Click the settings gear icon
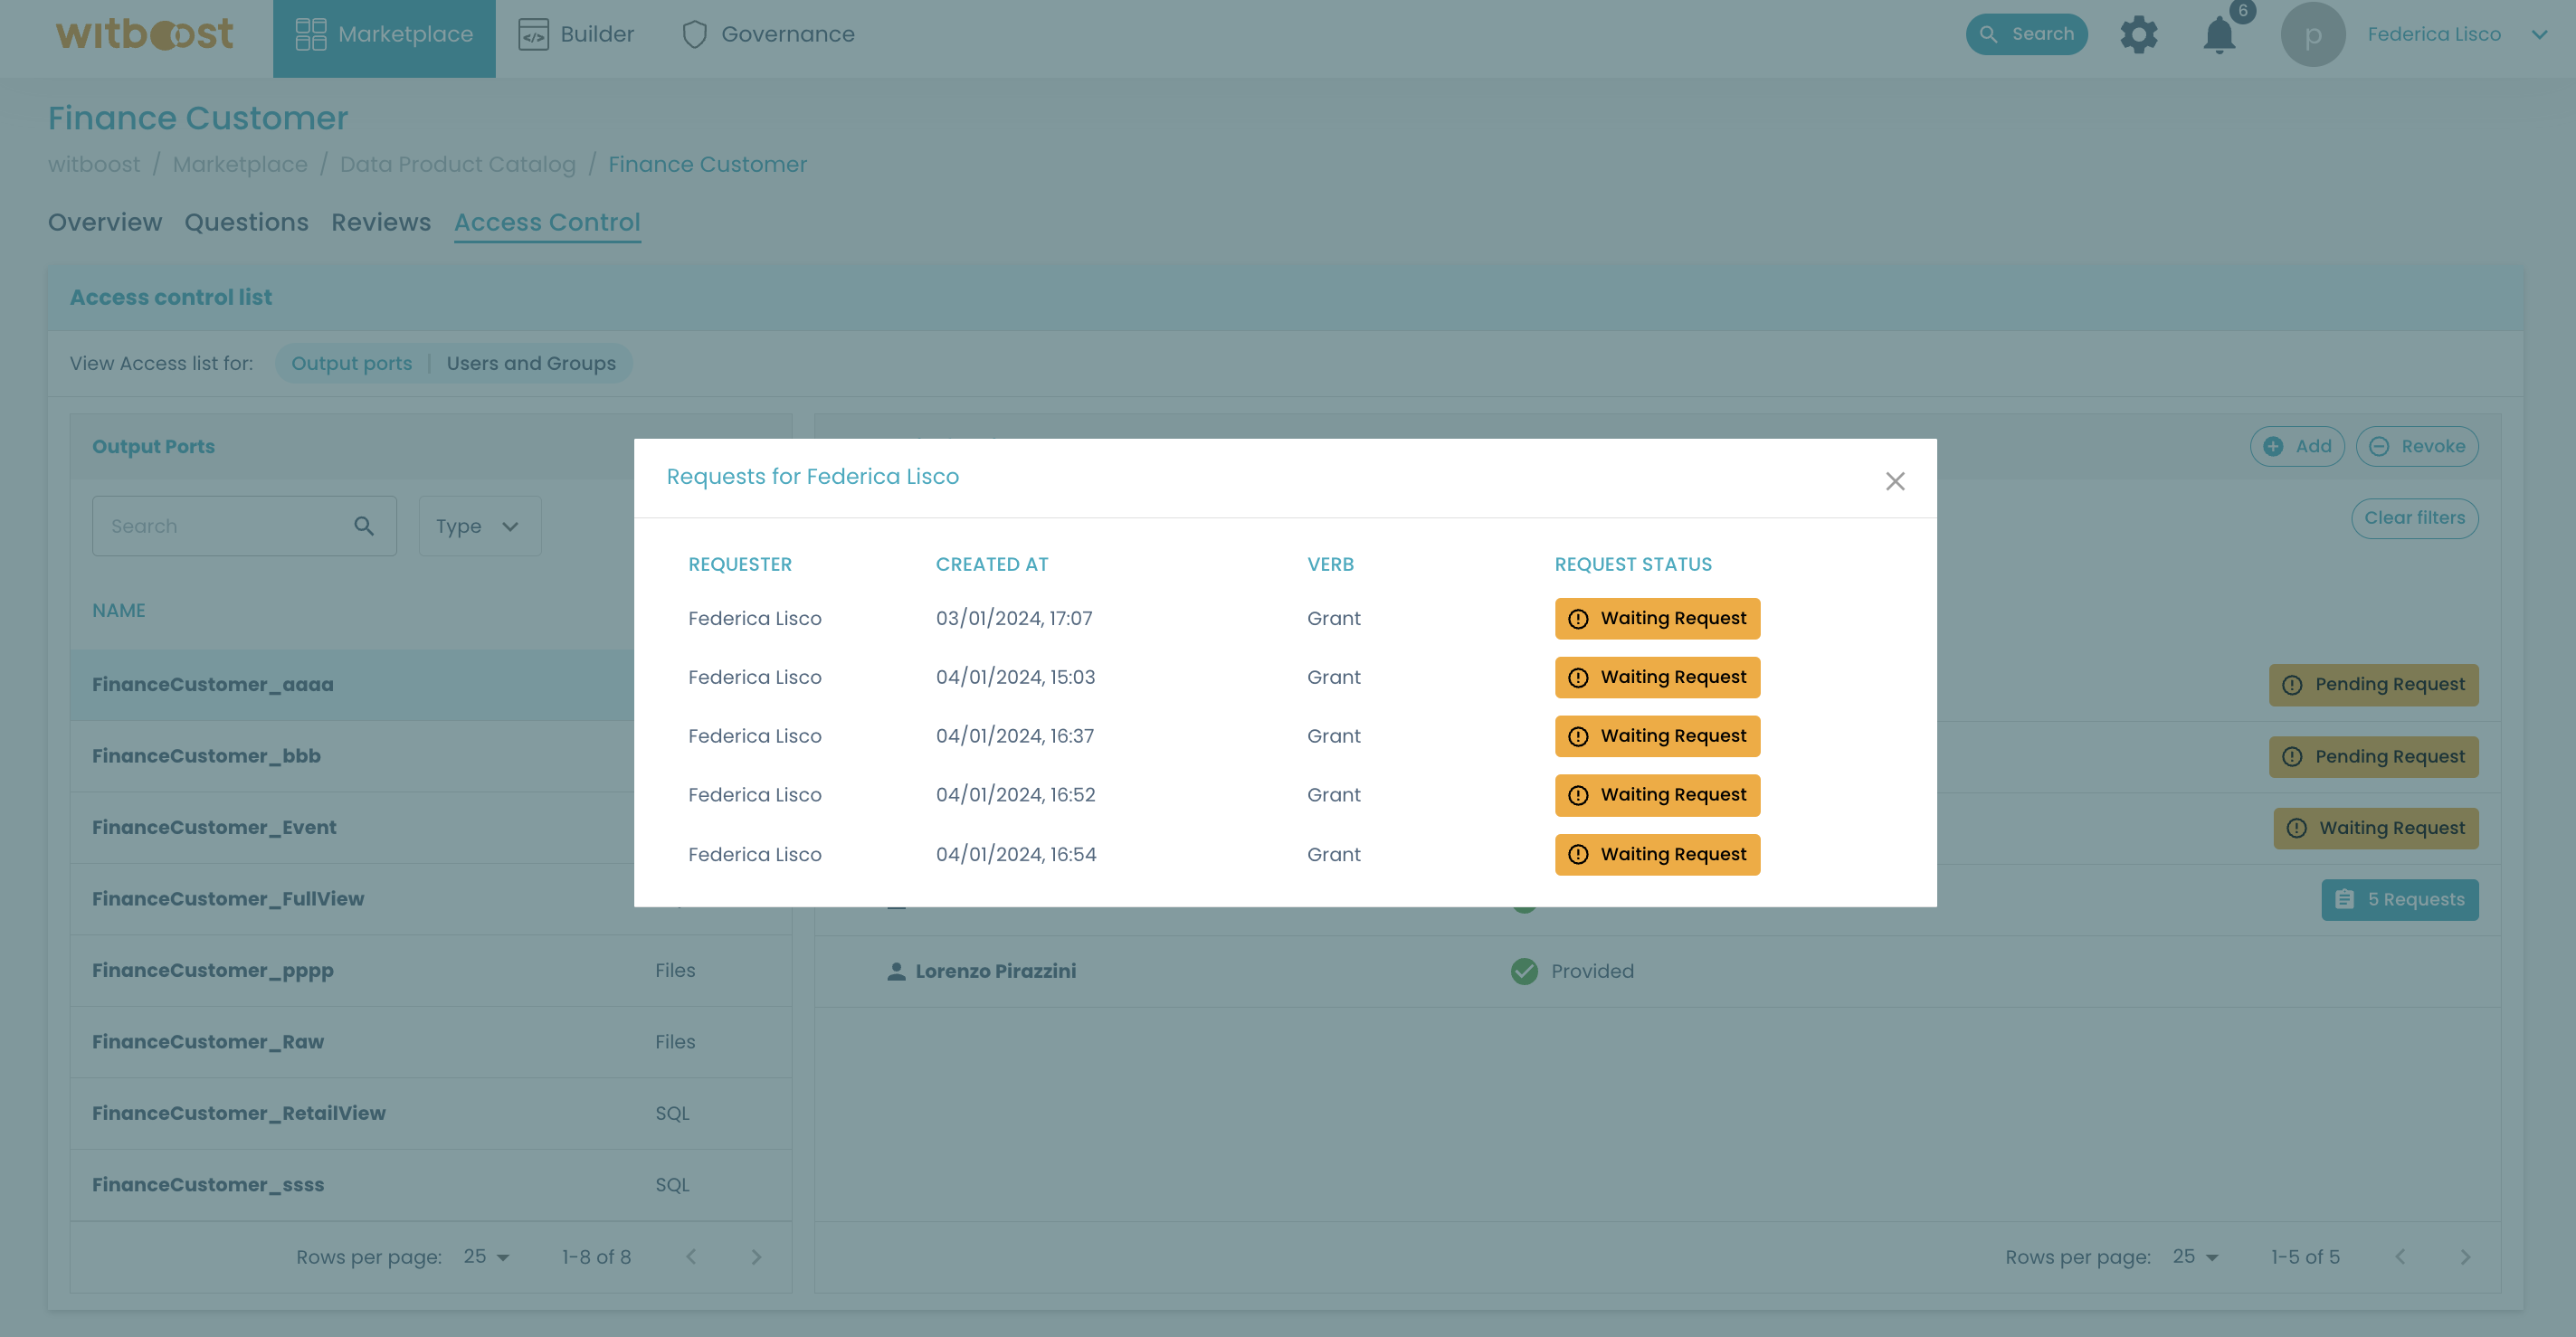This screenshot has width=2576, height=1337. [2140, 34]
